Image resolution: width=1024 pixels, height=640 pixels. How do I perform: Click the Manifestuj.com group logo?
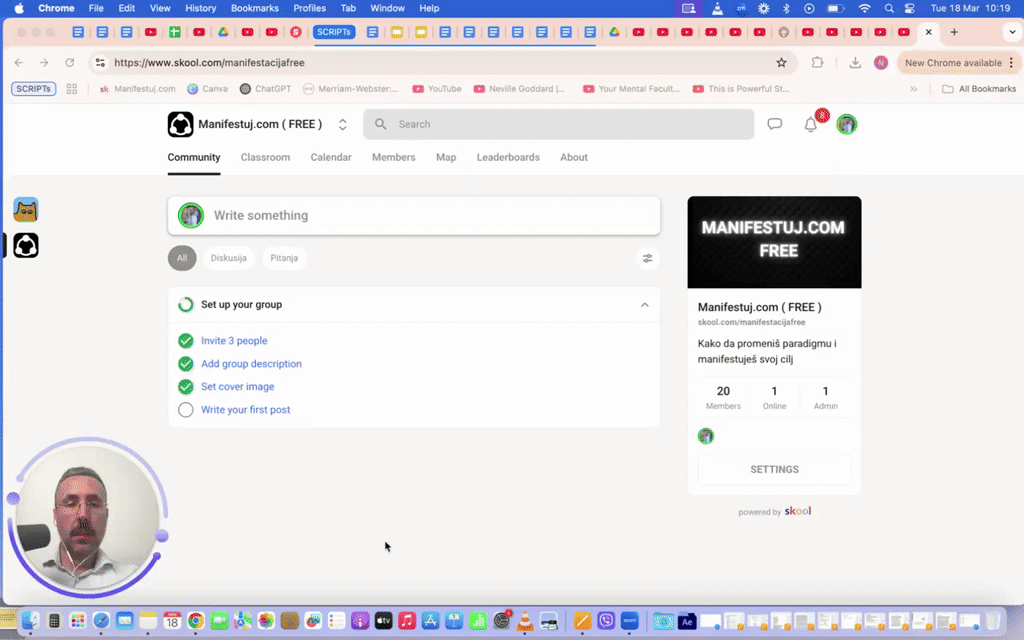point(180,124)
